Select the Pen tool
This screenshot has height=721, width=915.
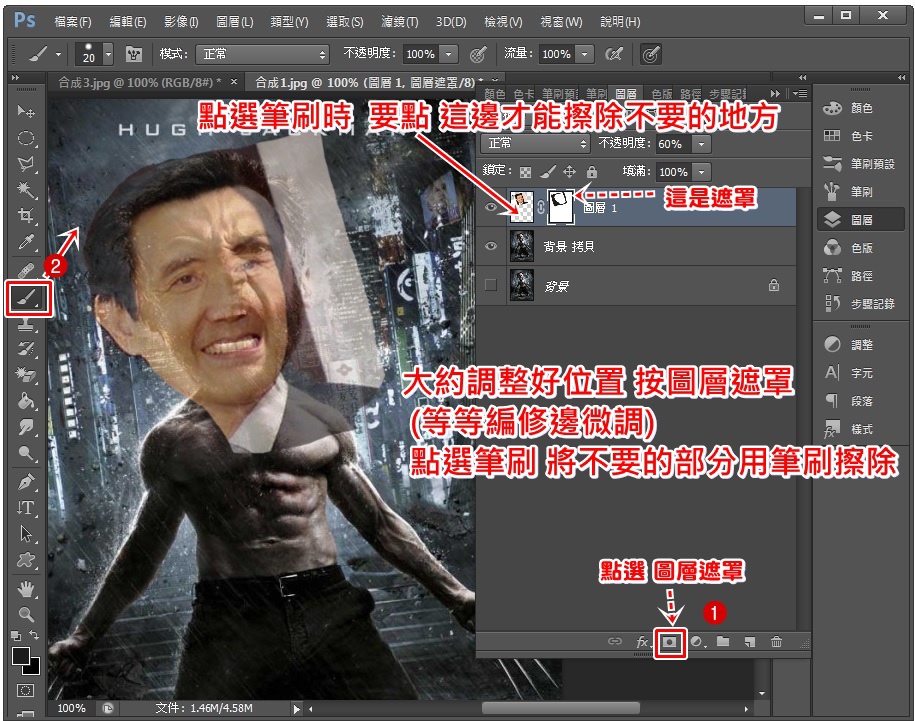click(x=26, y=482)
